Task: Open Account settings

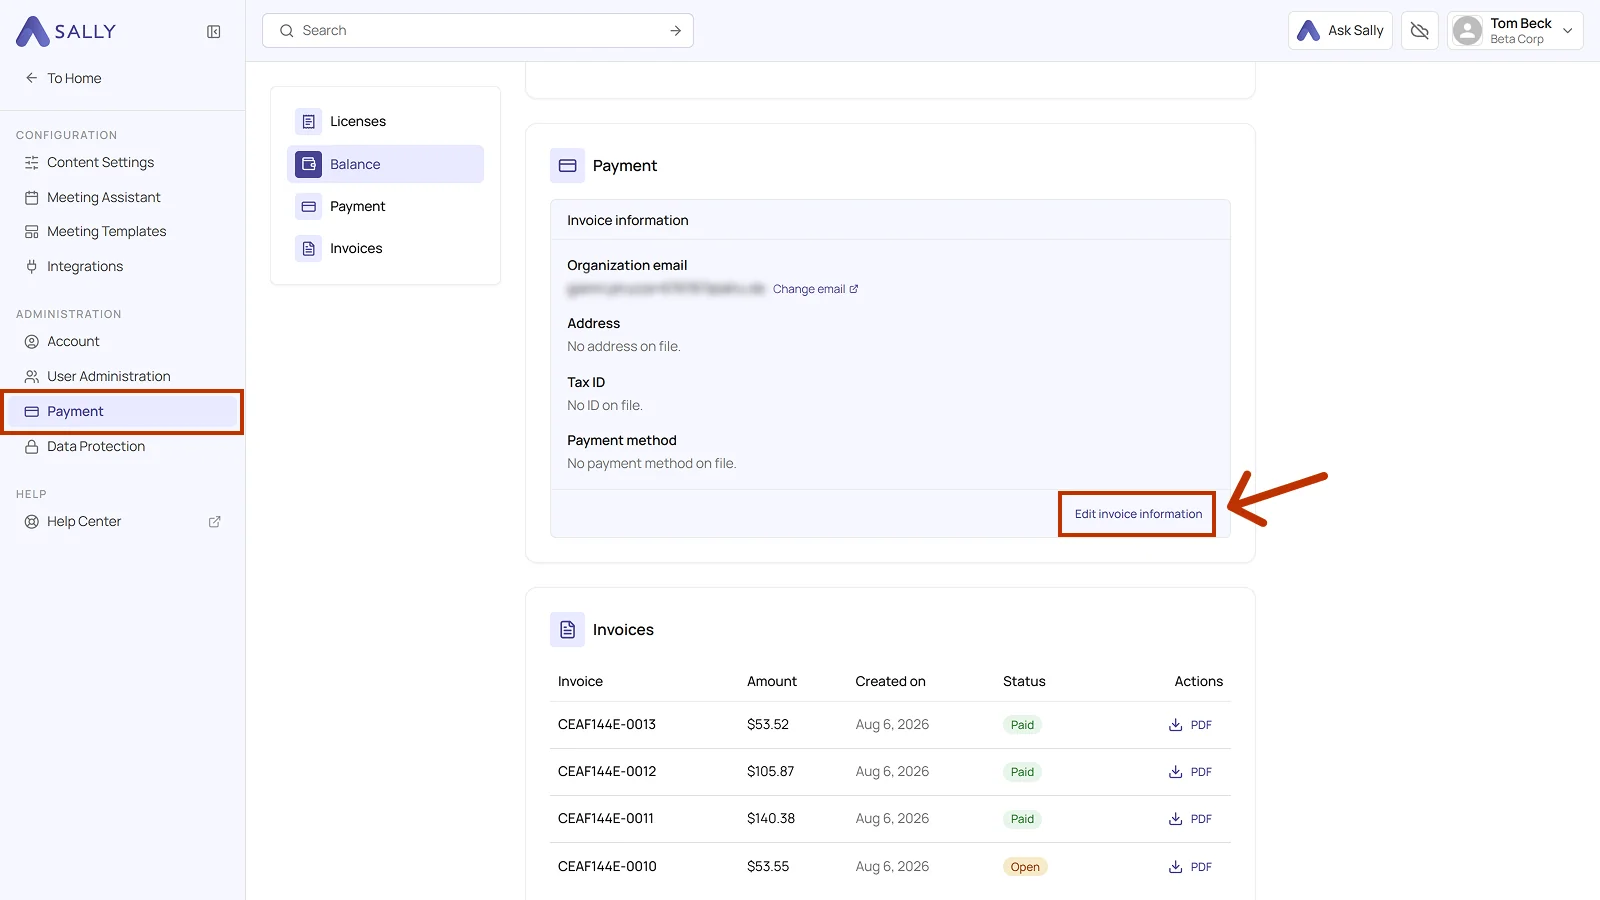Action: coord(73,341)
